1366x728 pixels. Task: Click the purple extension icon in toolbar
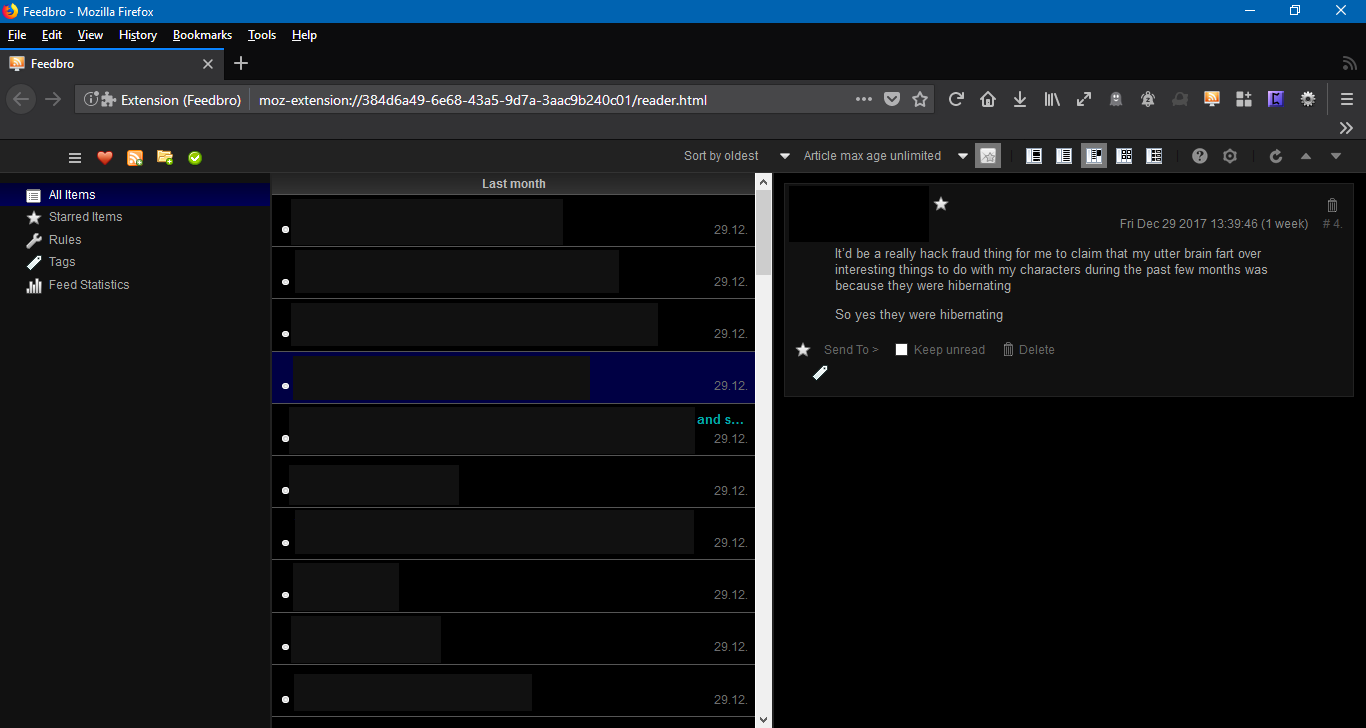tap(1275, 99)
